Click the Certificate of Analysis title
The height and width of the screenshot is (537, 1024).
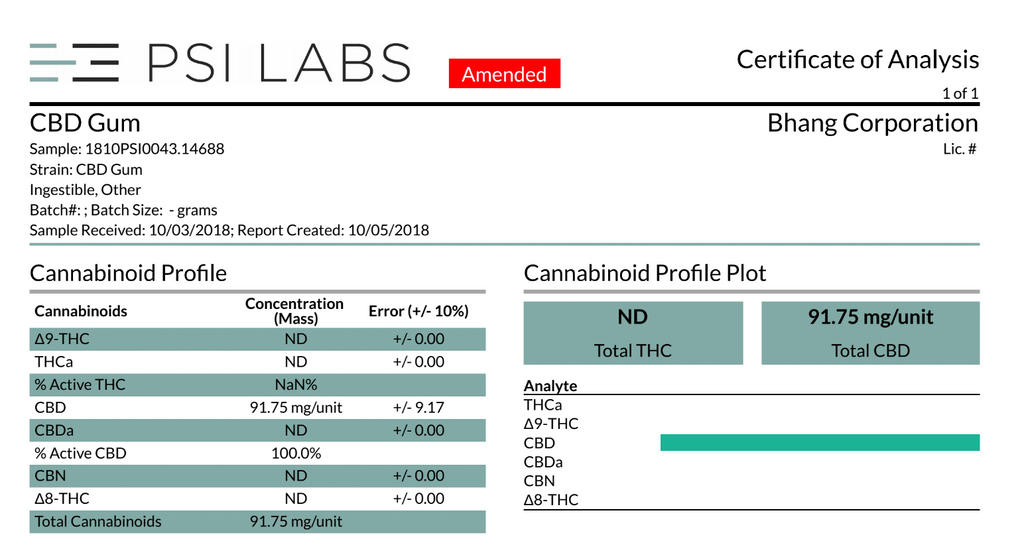click(x=857, y=59)
